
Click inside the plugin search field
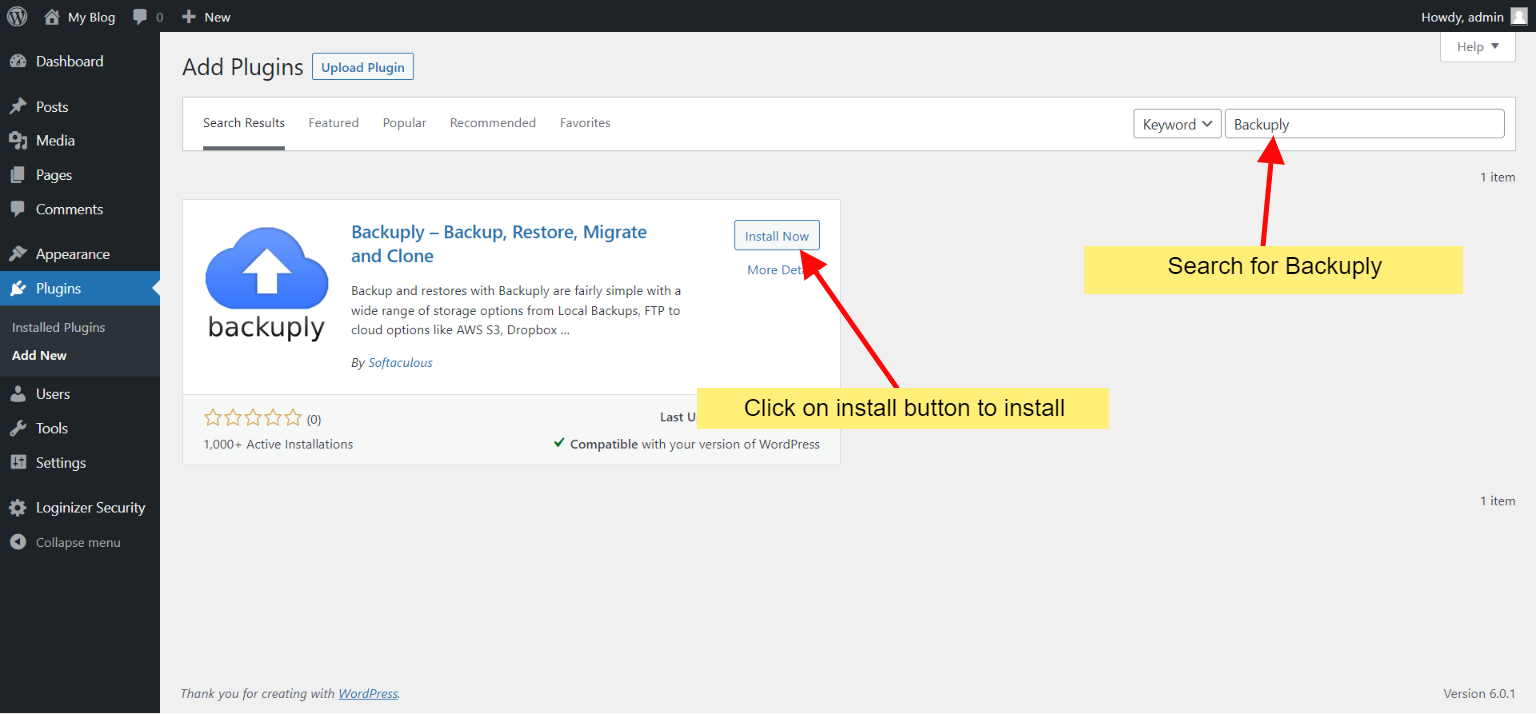click(x=1364, y=123)
